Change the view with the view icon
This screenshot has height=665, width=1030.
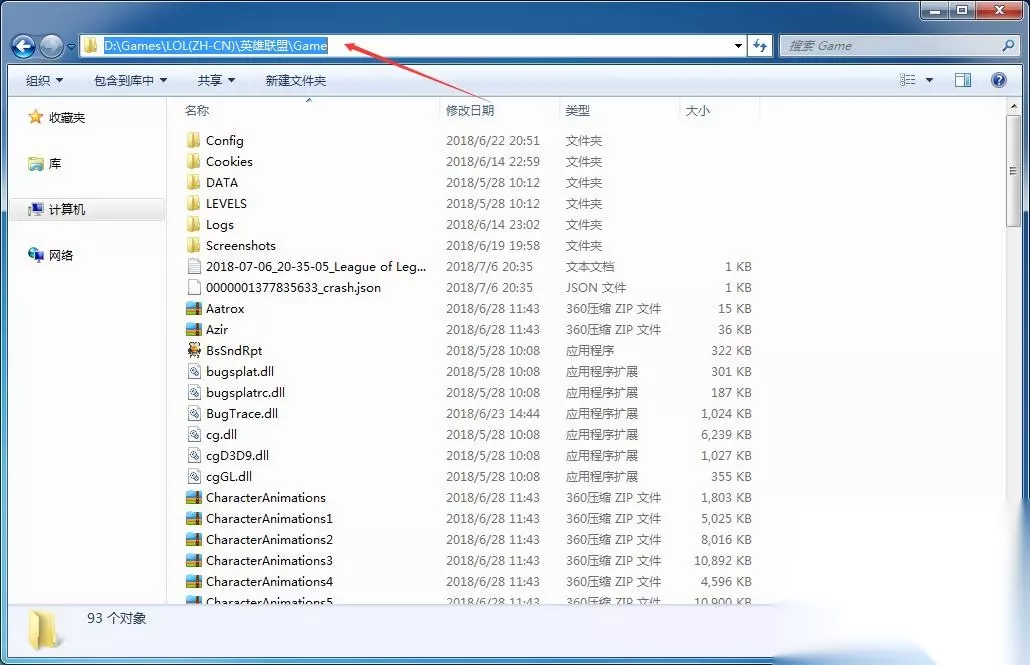pos(908,80)
